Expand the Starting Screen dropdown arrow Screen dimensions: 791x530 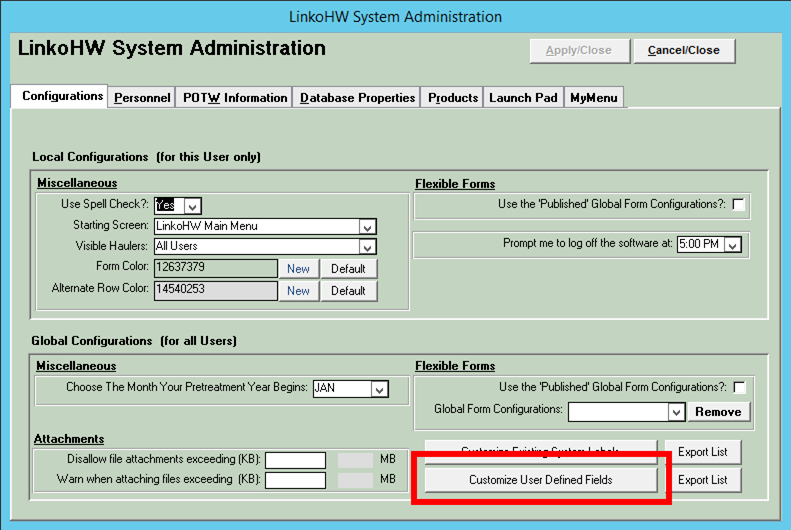(367, 227)
